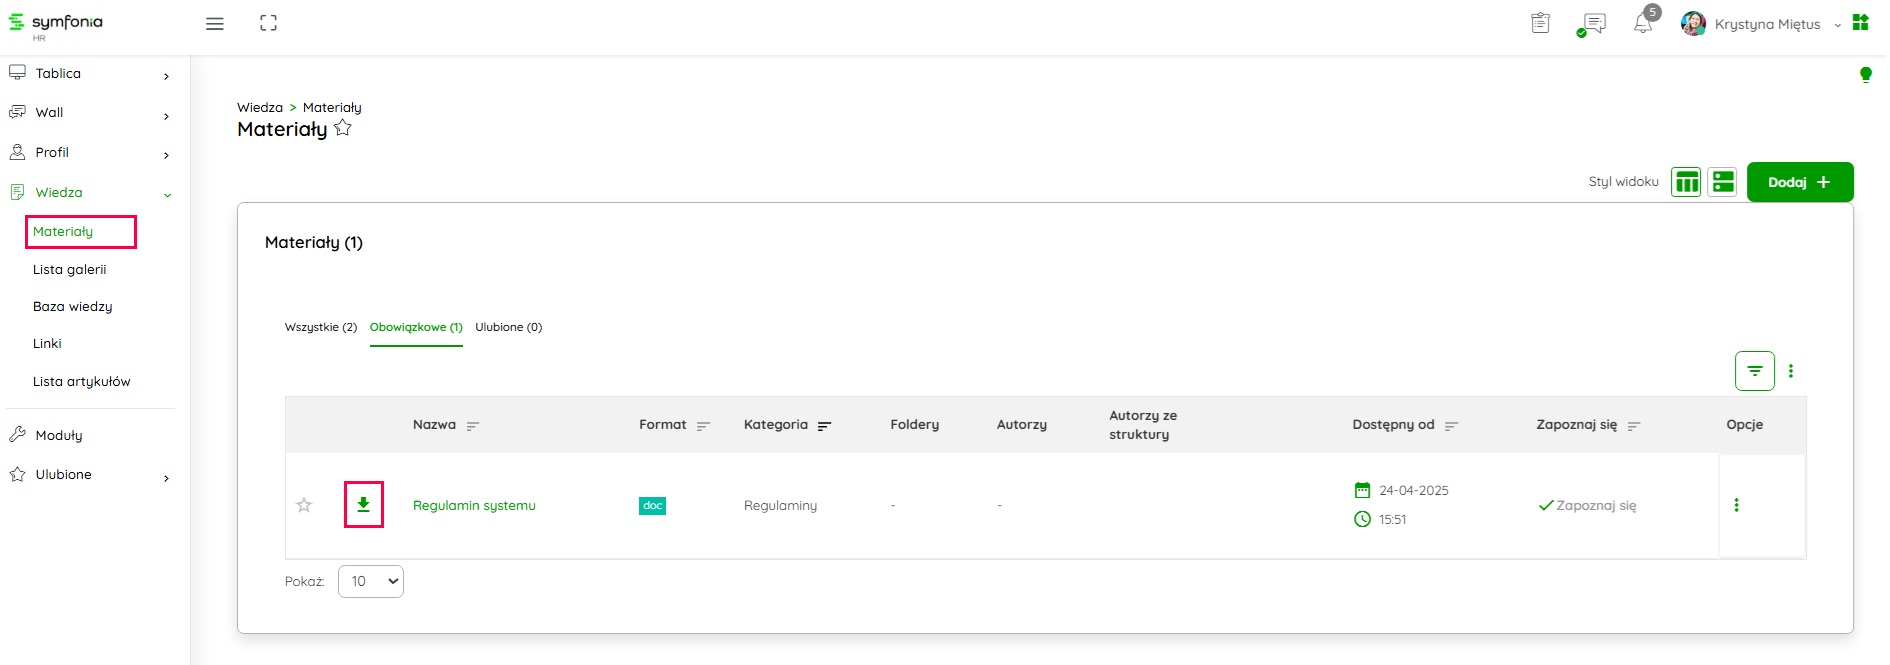Switch to the Wszystkie (2) tab
Viewport: 1890px width, 665px height.
(320, 327)
